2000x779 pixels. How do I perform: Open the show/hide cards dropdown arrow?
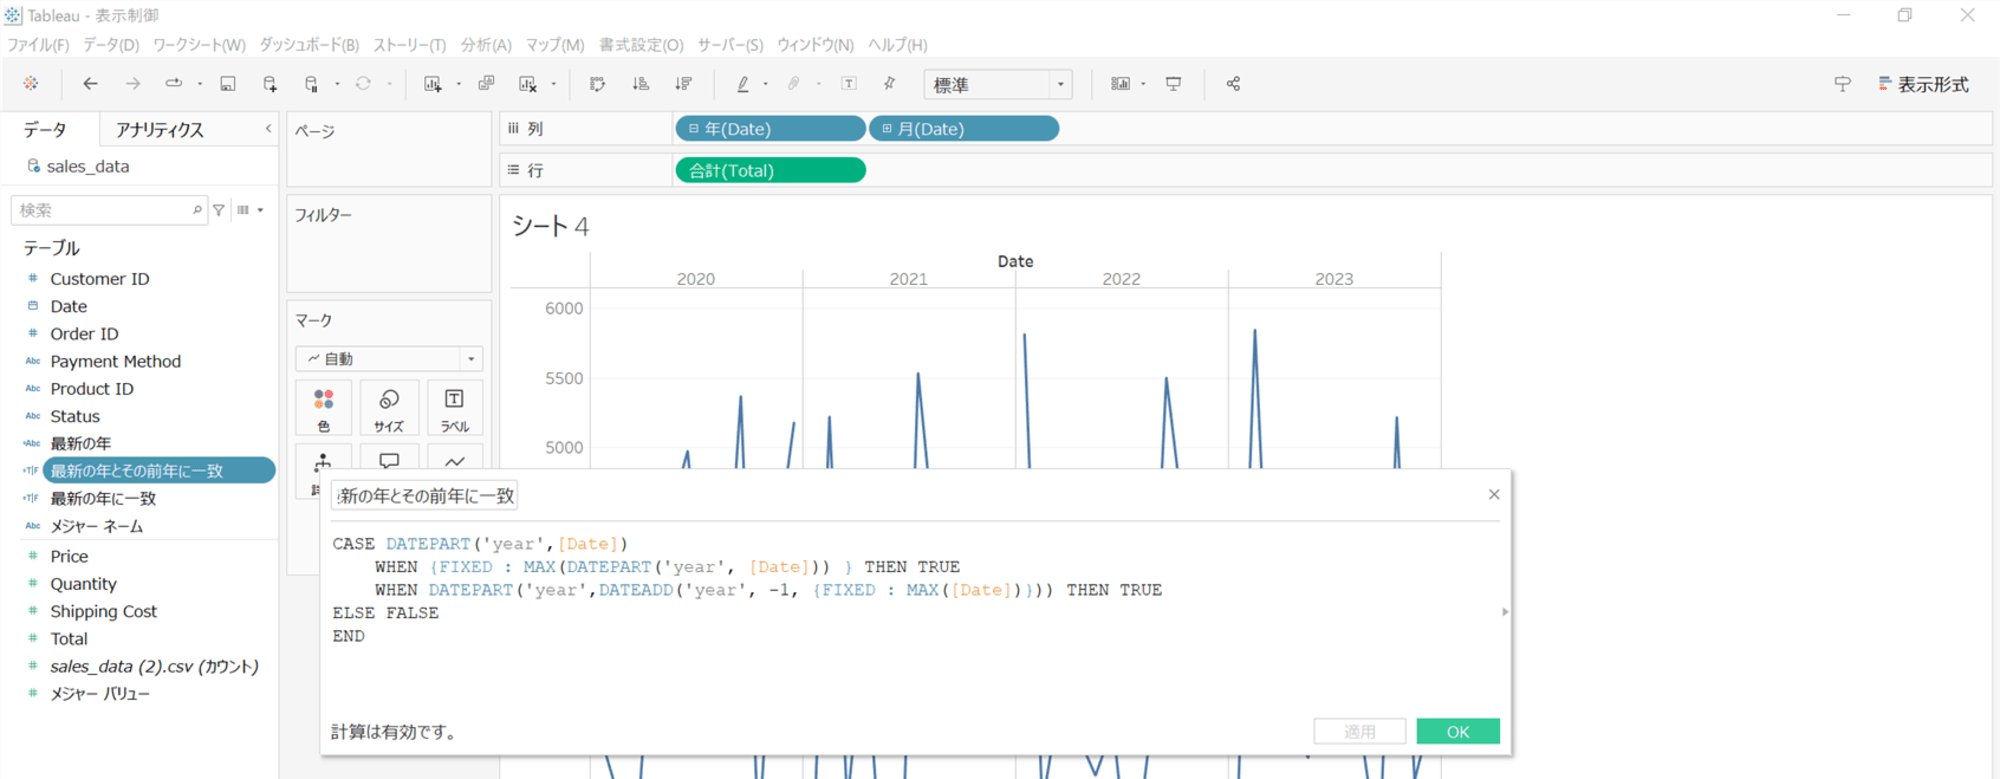click(1143, 84)
